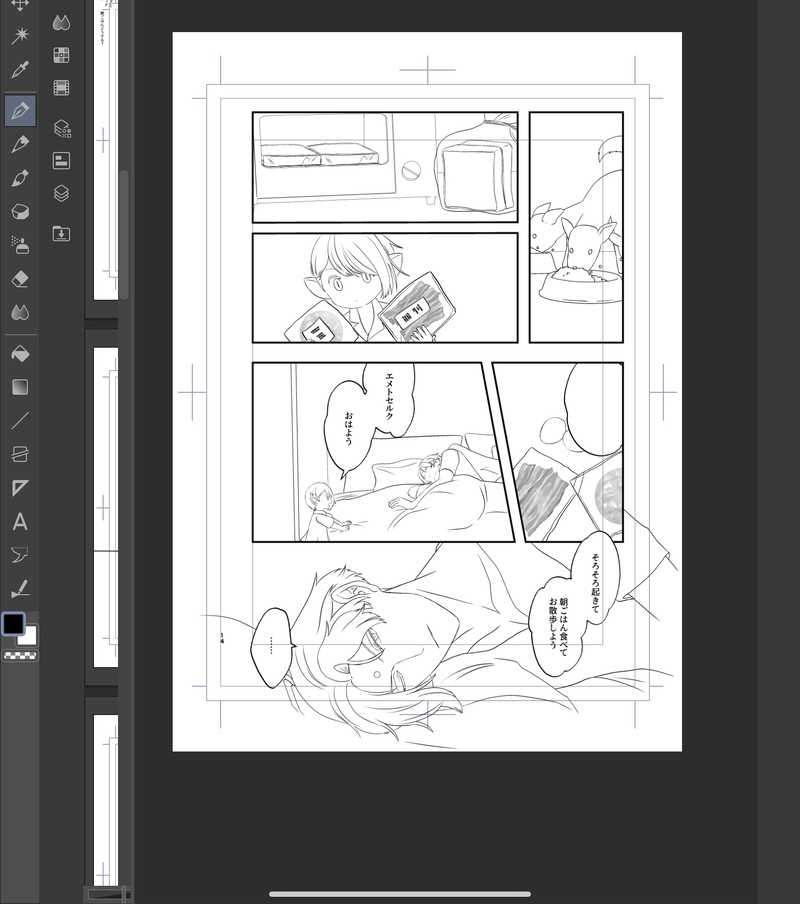The width and height of the screenshot is (800, 904).
Task: Open the Color Set palette
Action: (x=61, y=55)
